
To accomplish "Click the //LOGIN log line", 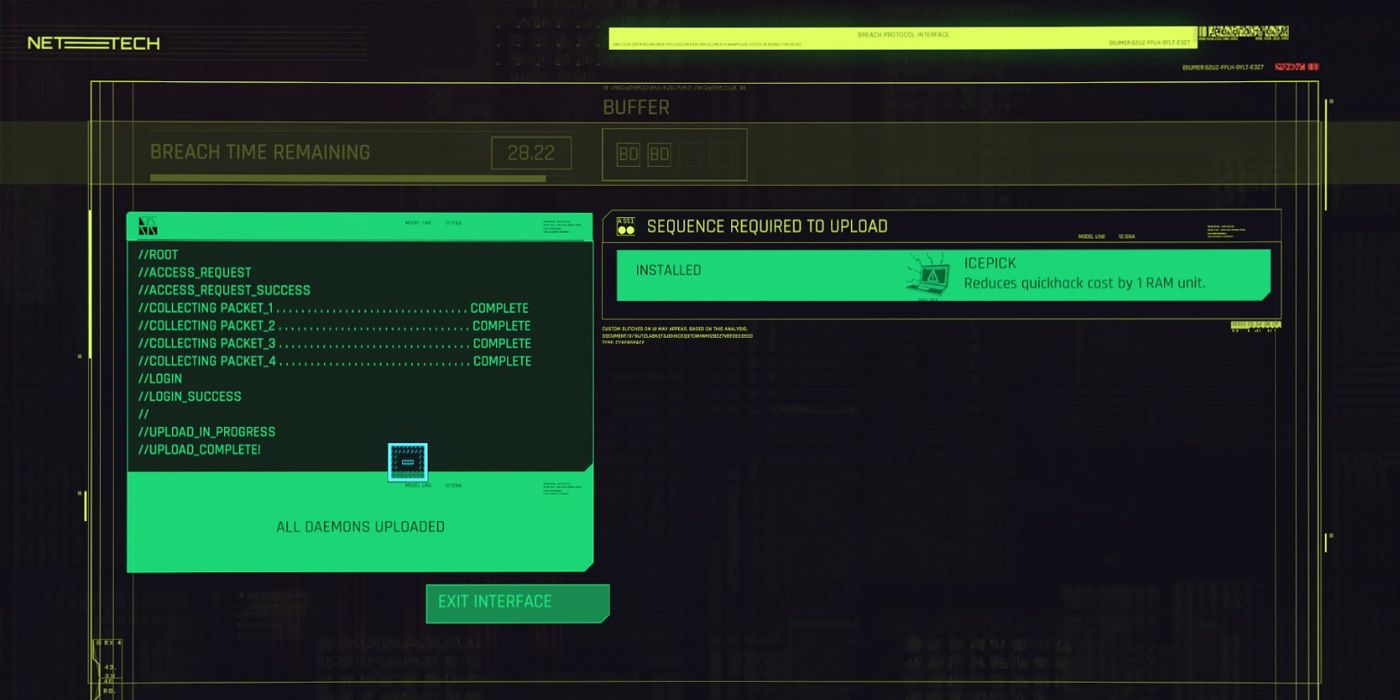I will 160,379.
